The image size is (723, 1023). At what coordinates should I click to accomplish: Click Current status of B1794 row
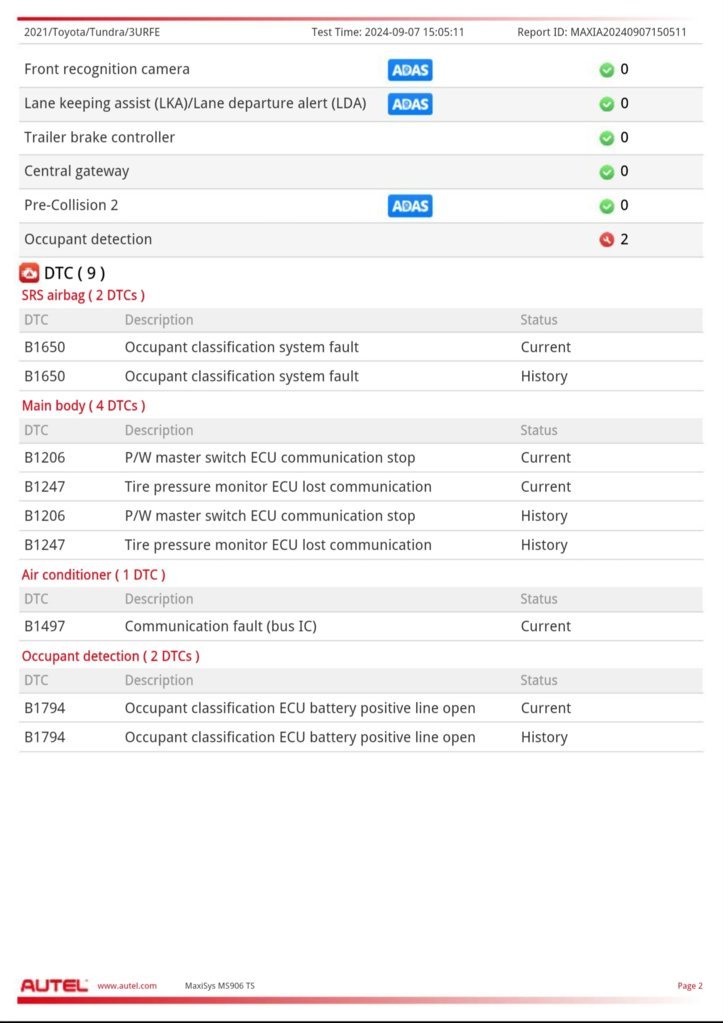(546, 708)
